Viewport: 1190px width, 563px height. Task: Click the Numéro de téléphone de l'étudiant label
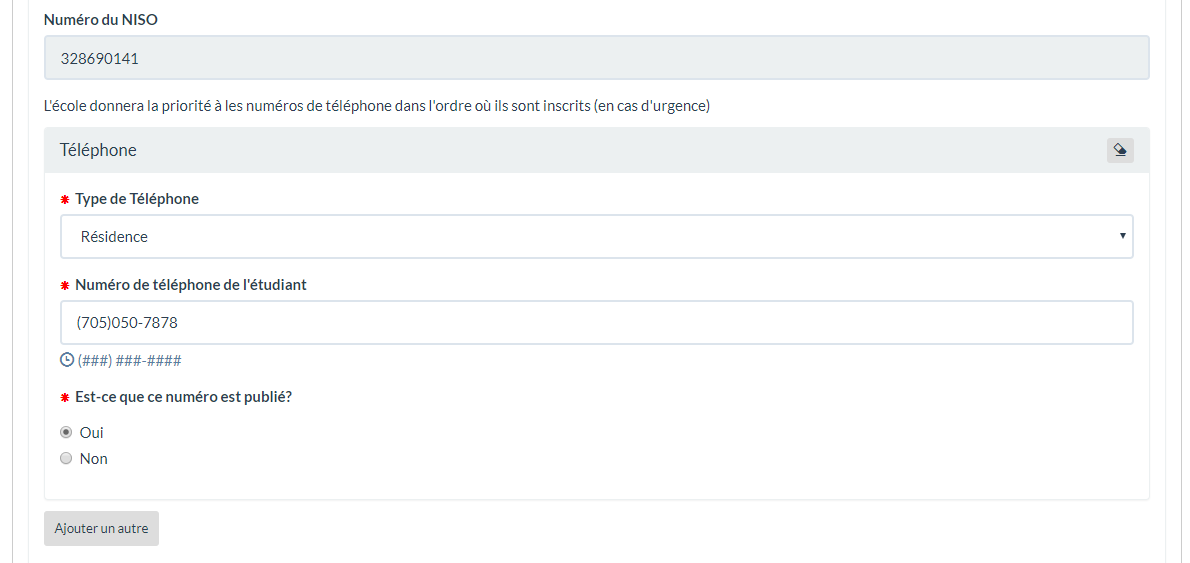click(x=191, y=285)
